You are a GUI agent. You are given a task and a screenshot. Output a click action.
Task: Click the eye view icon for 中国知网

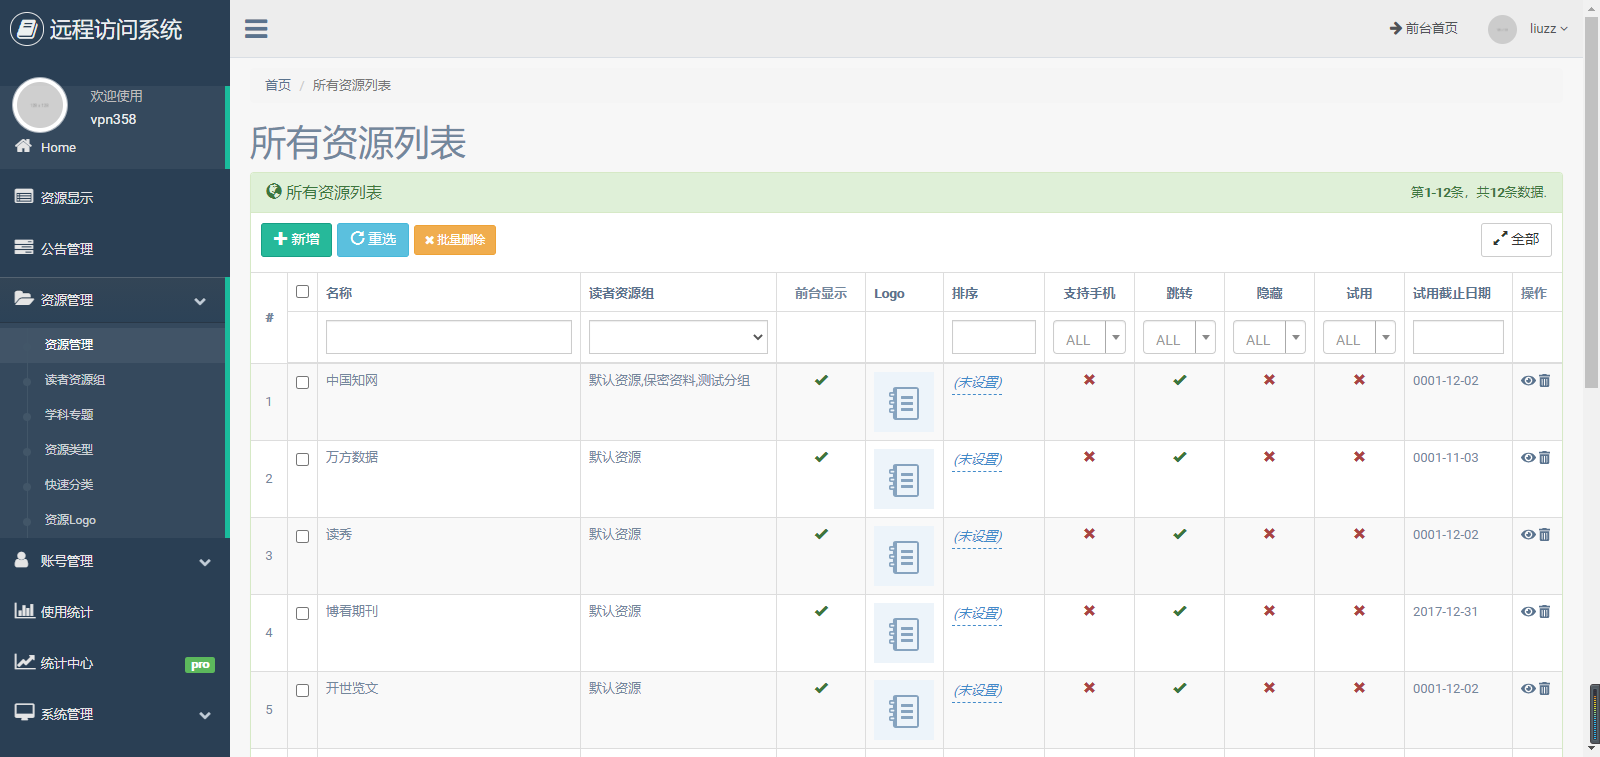1527,381
